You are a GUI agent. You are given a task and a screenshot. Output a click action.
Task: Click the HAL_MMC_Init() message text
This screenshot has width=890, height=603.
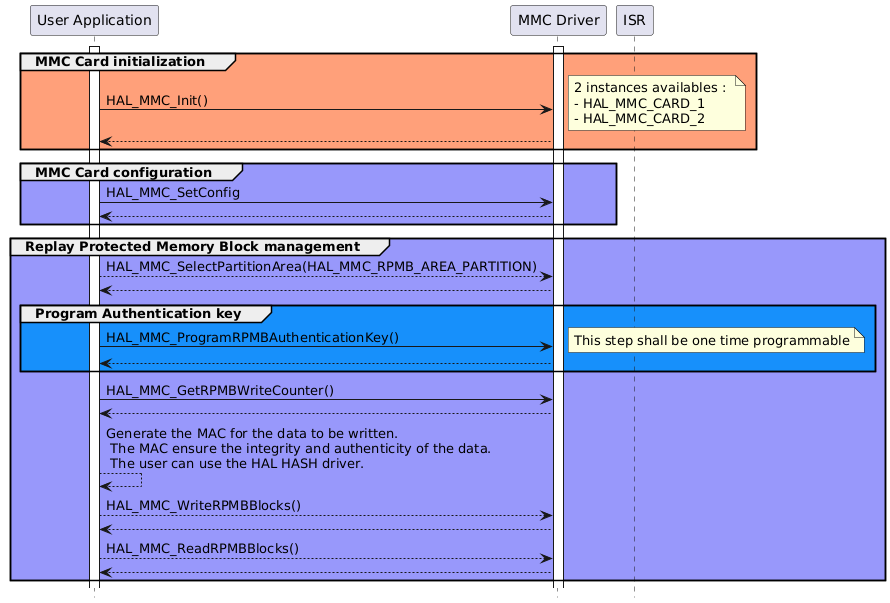157,100
